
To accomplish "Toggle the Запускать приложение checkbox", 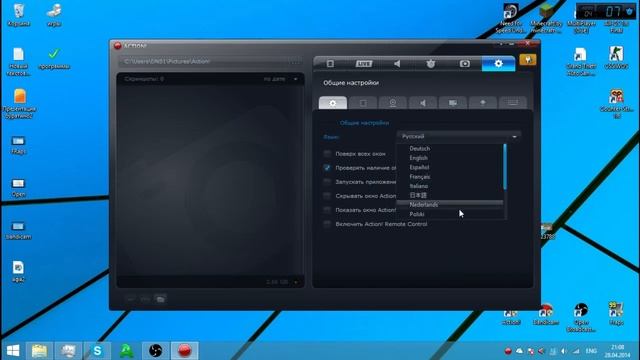I will tap(327, 182).
